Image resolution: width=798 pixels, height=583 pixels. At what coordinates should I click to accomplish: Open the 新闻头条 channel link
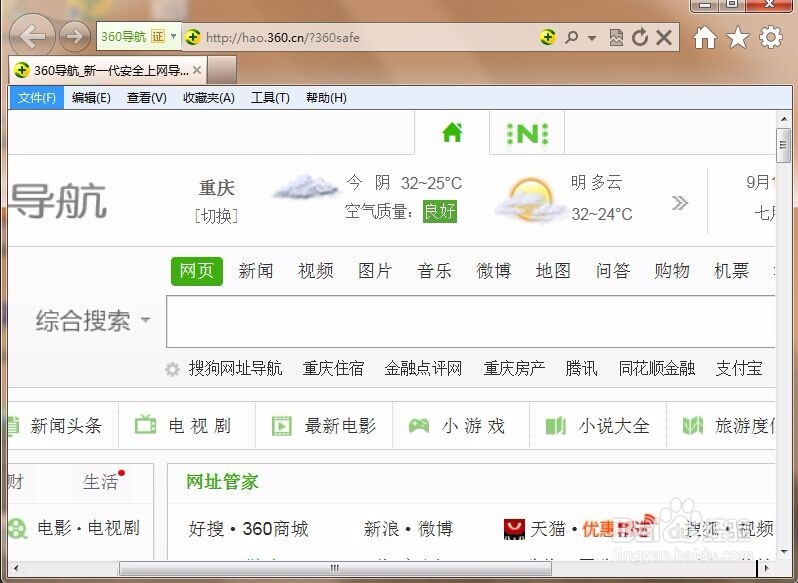(x=66, y=426)
